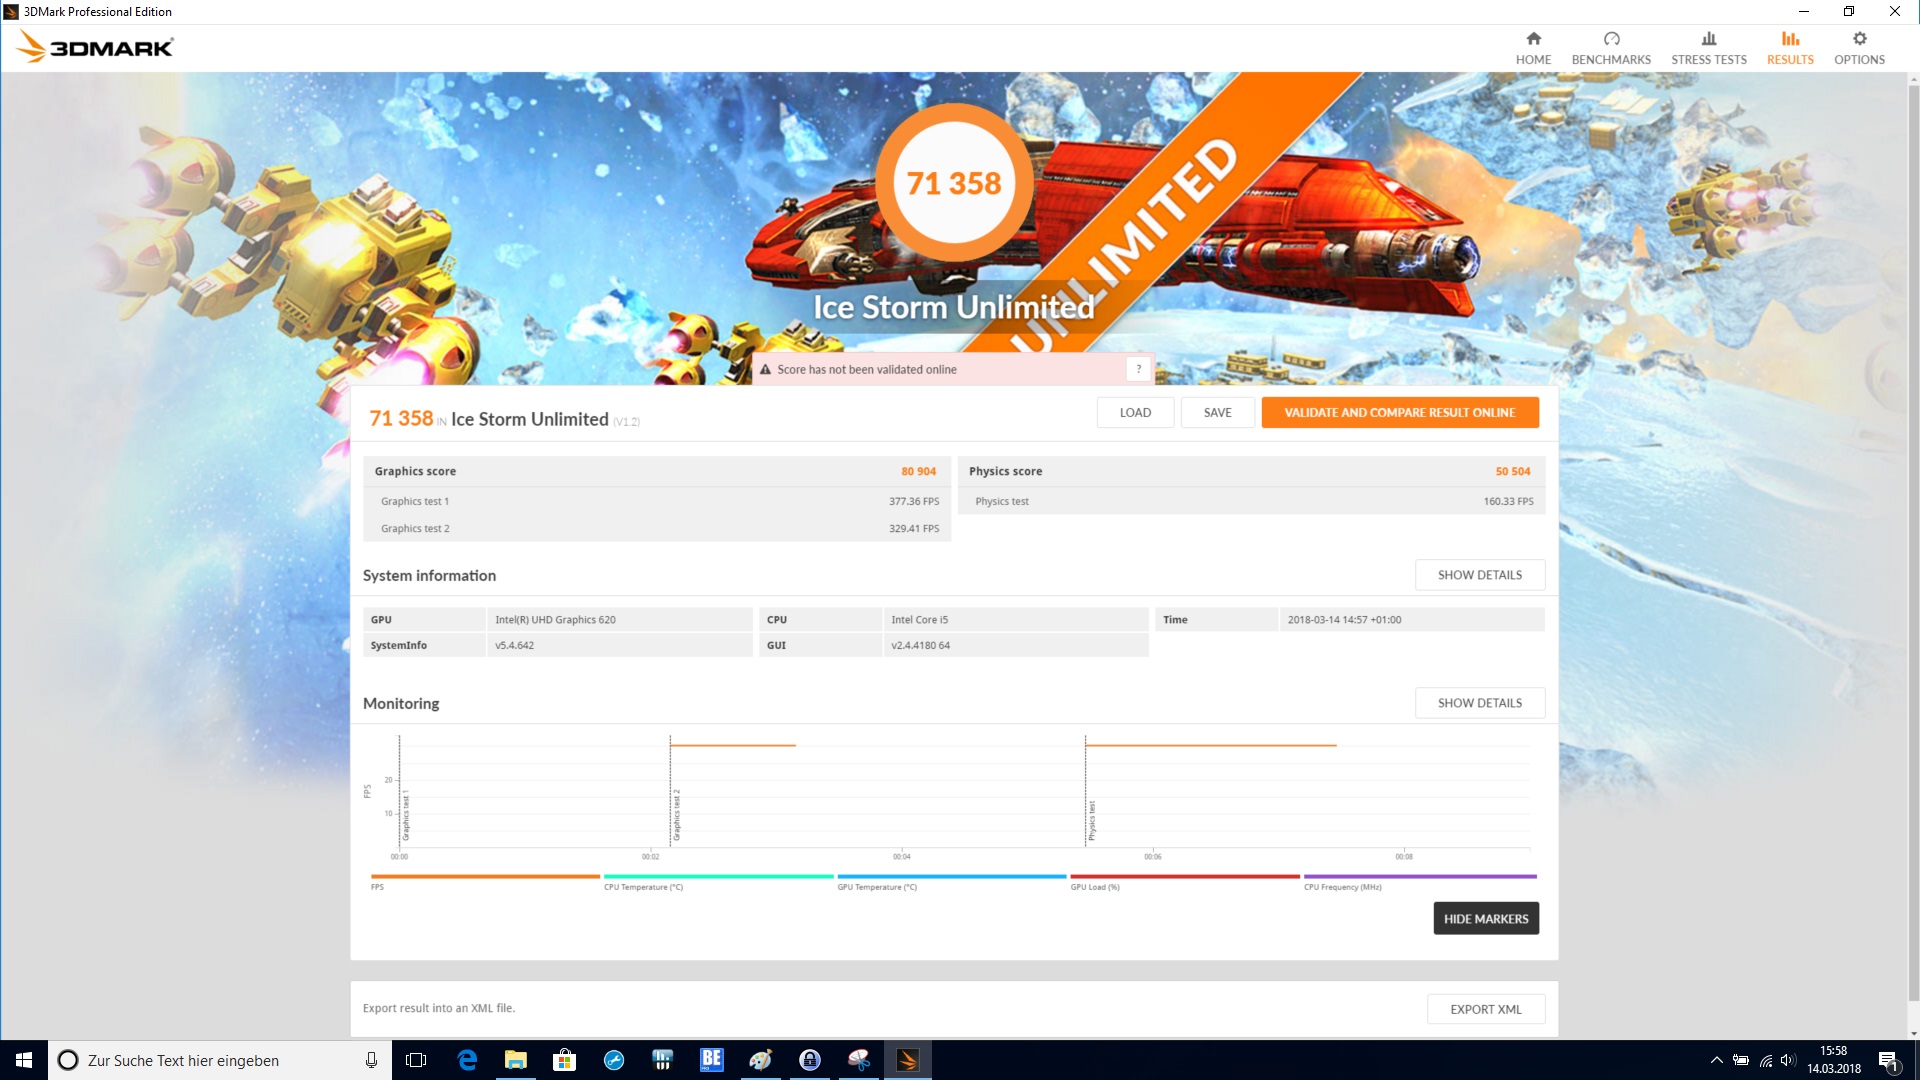Toggle the CPU Temperature legend series

[x=718, y=881]
